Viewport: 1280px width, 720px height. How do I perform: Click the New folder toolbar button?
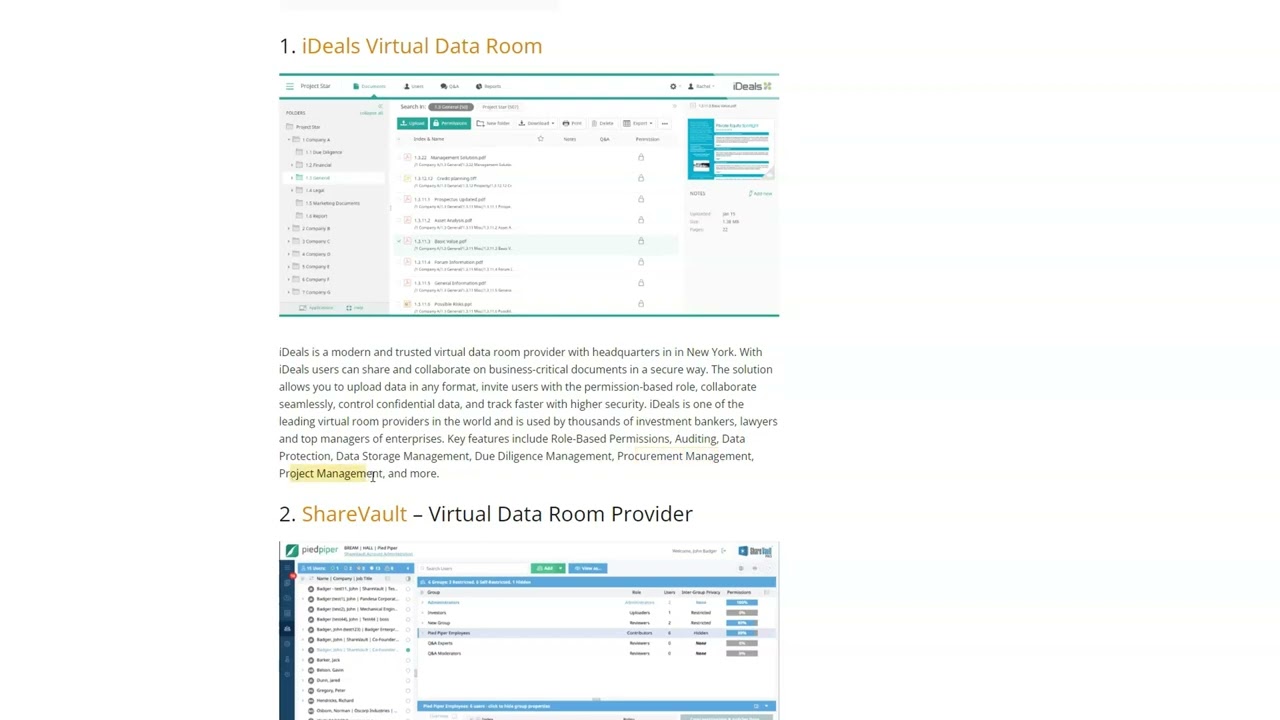click(x=494, y=123)
